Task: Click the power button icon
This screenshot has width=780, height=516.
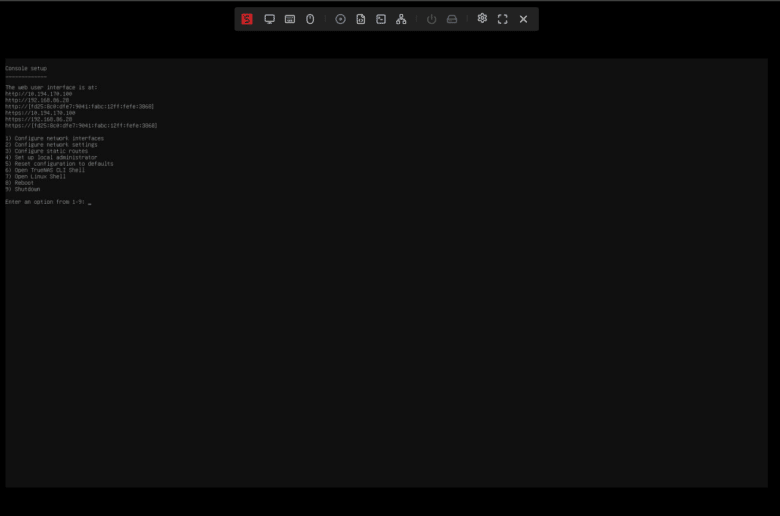Action: tap(431, 19)
